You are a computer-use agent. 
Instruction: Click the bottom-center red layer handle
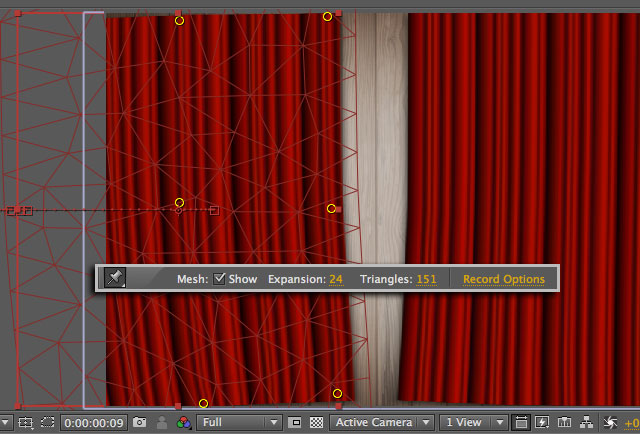(x=178, y=406)
